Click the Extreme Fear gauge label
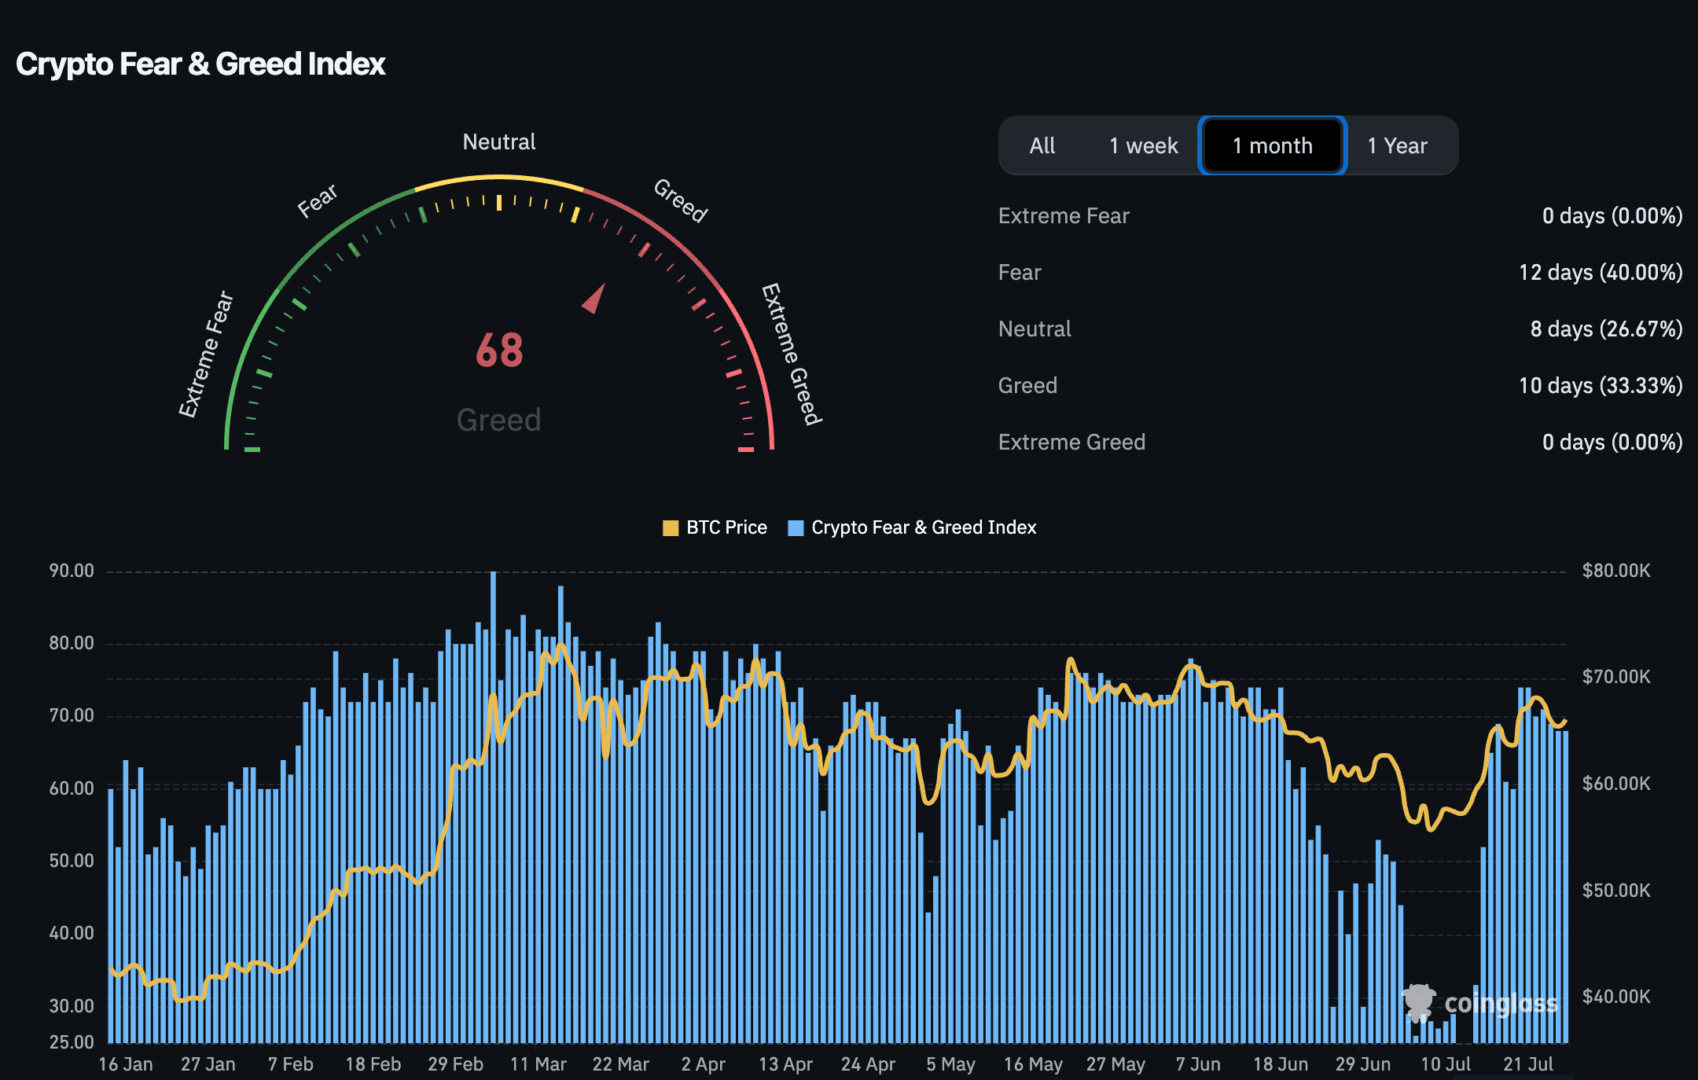1698x1080 pixels. coord(206,354)
